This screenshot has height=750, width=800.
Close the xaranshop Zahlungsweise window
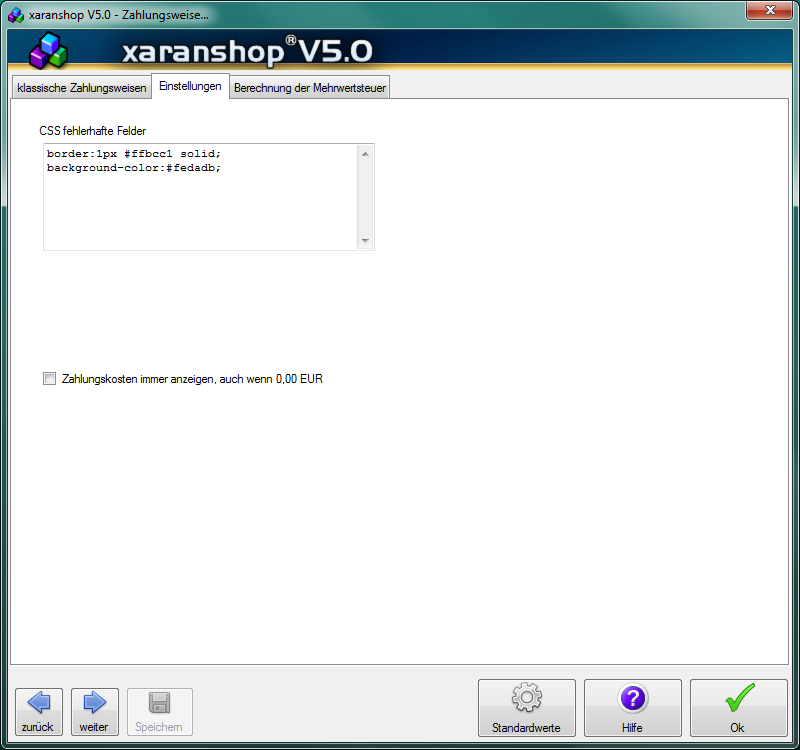point(770,10)
